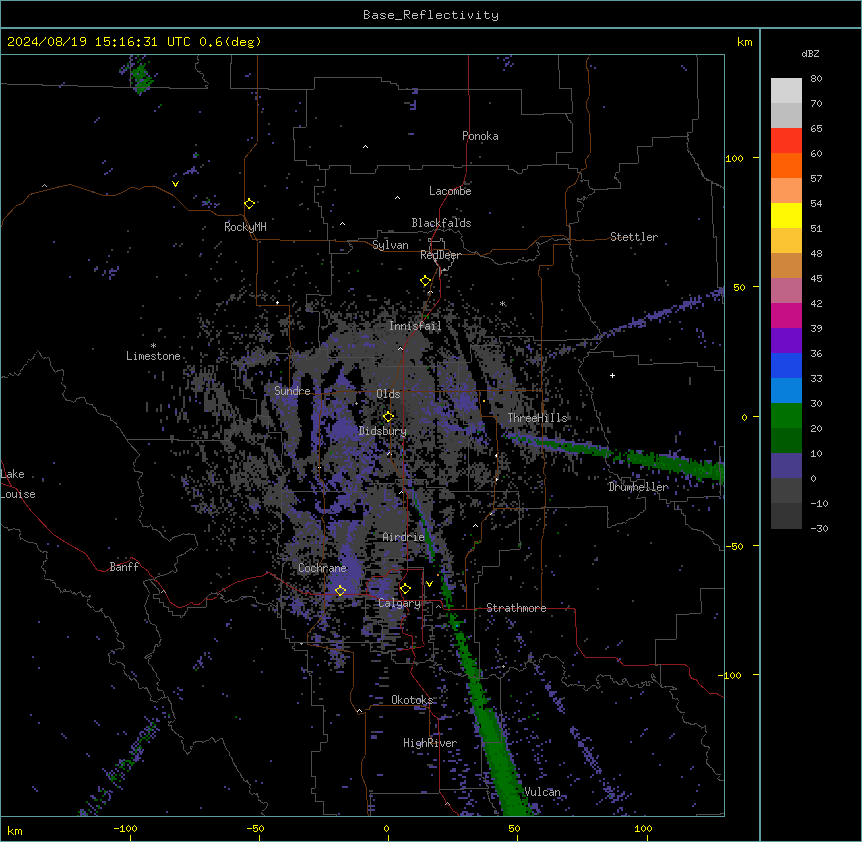Click the Cochrane town label
Screen dimensions: 862x842
click(322, 568)
